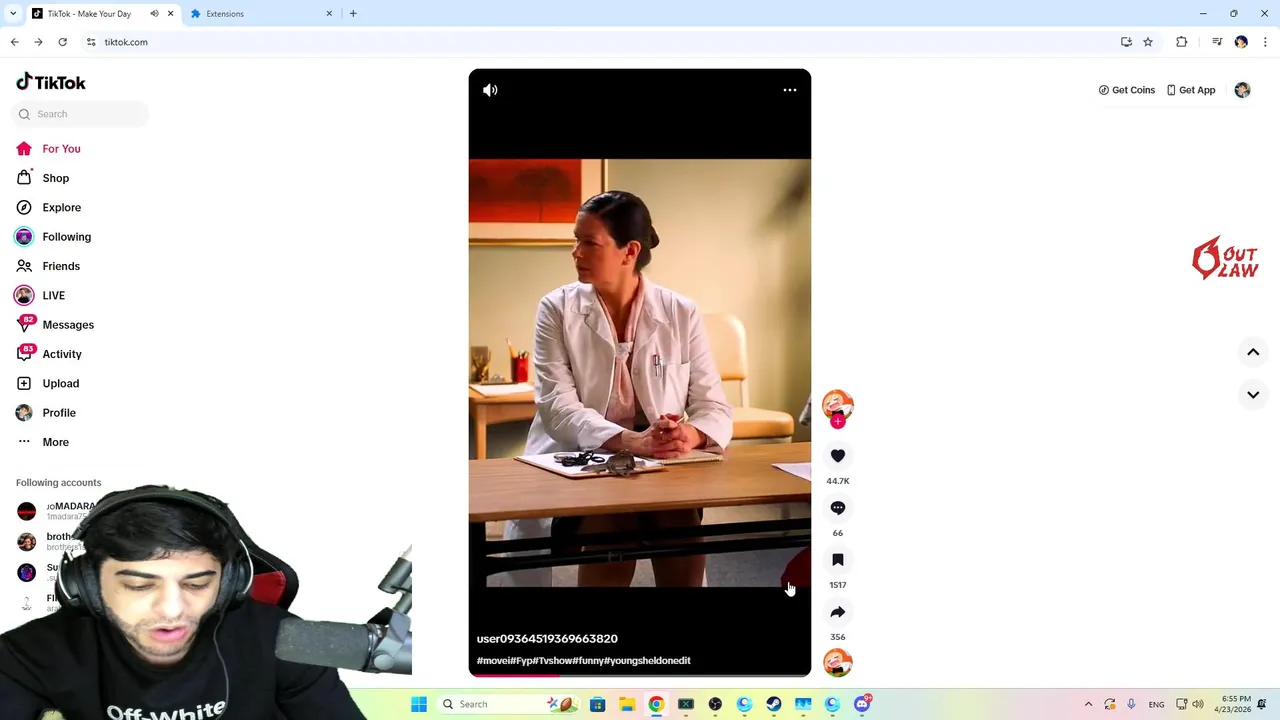The height and width of the screenshot is (720, 1280).
Task: Open a new browser tab
Action: coord(353,14)
